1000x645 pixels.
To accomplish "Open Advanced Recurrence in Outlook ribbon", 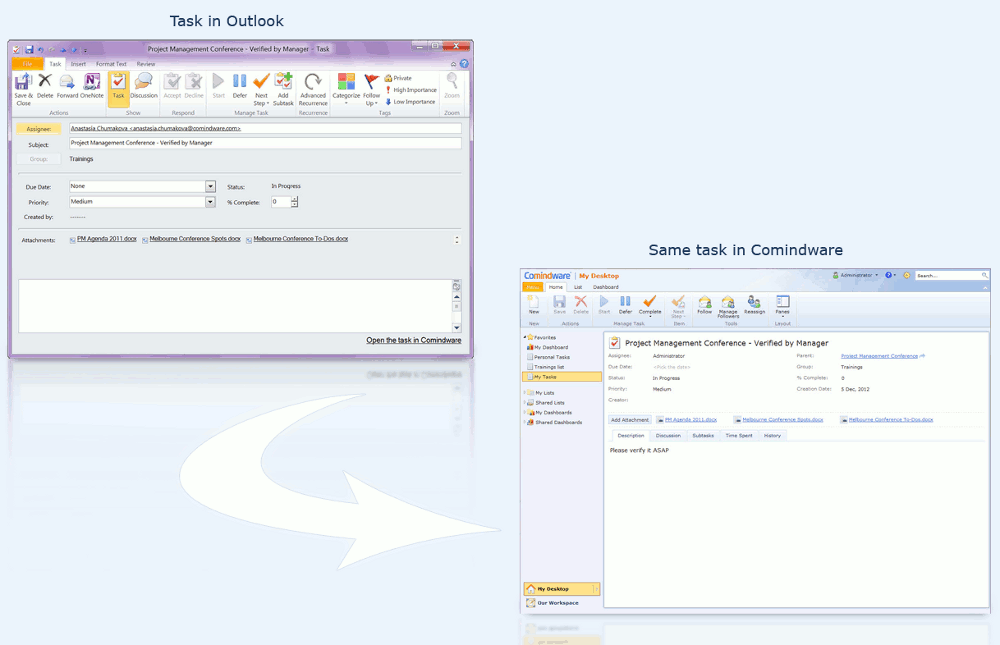I will (313, 89).
